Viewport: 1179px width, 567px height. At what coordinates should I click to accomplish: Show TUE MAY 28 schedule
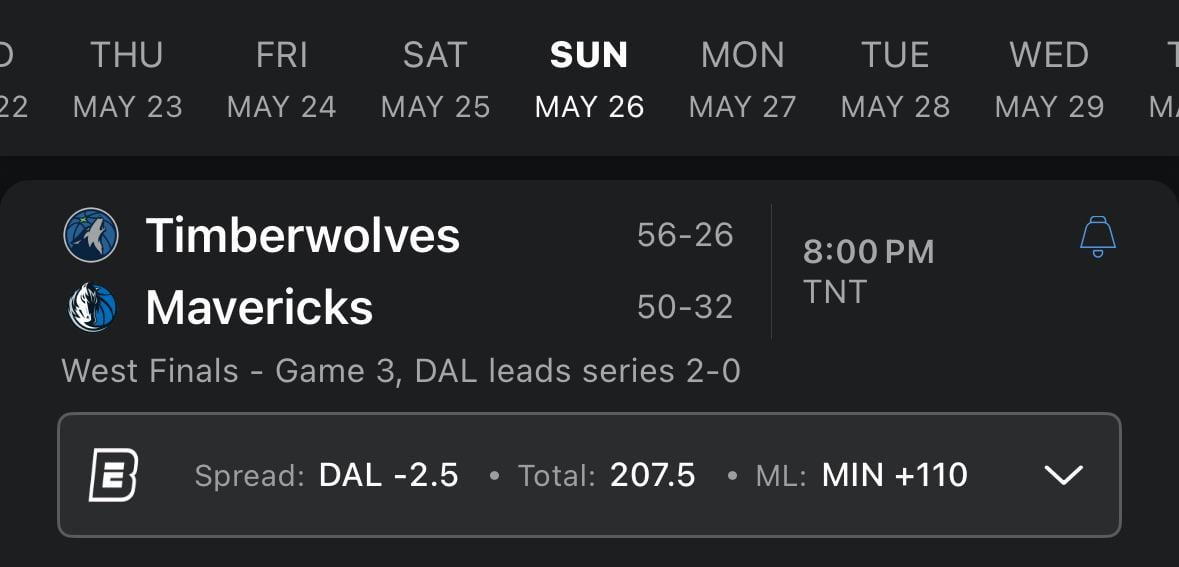click(895, 80)
